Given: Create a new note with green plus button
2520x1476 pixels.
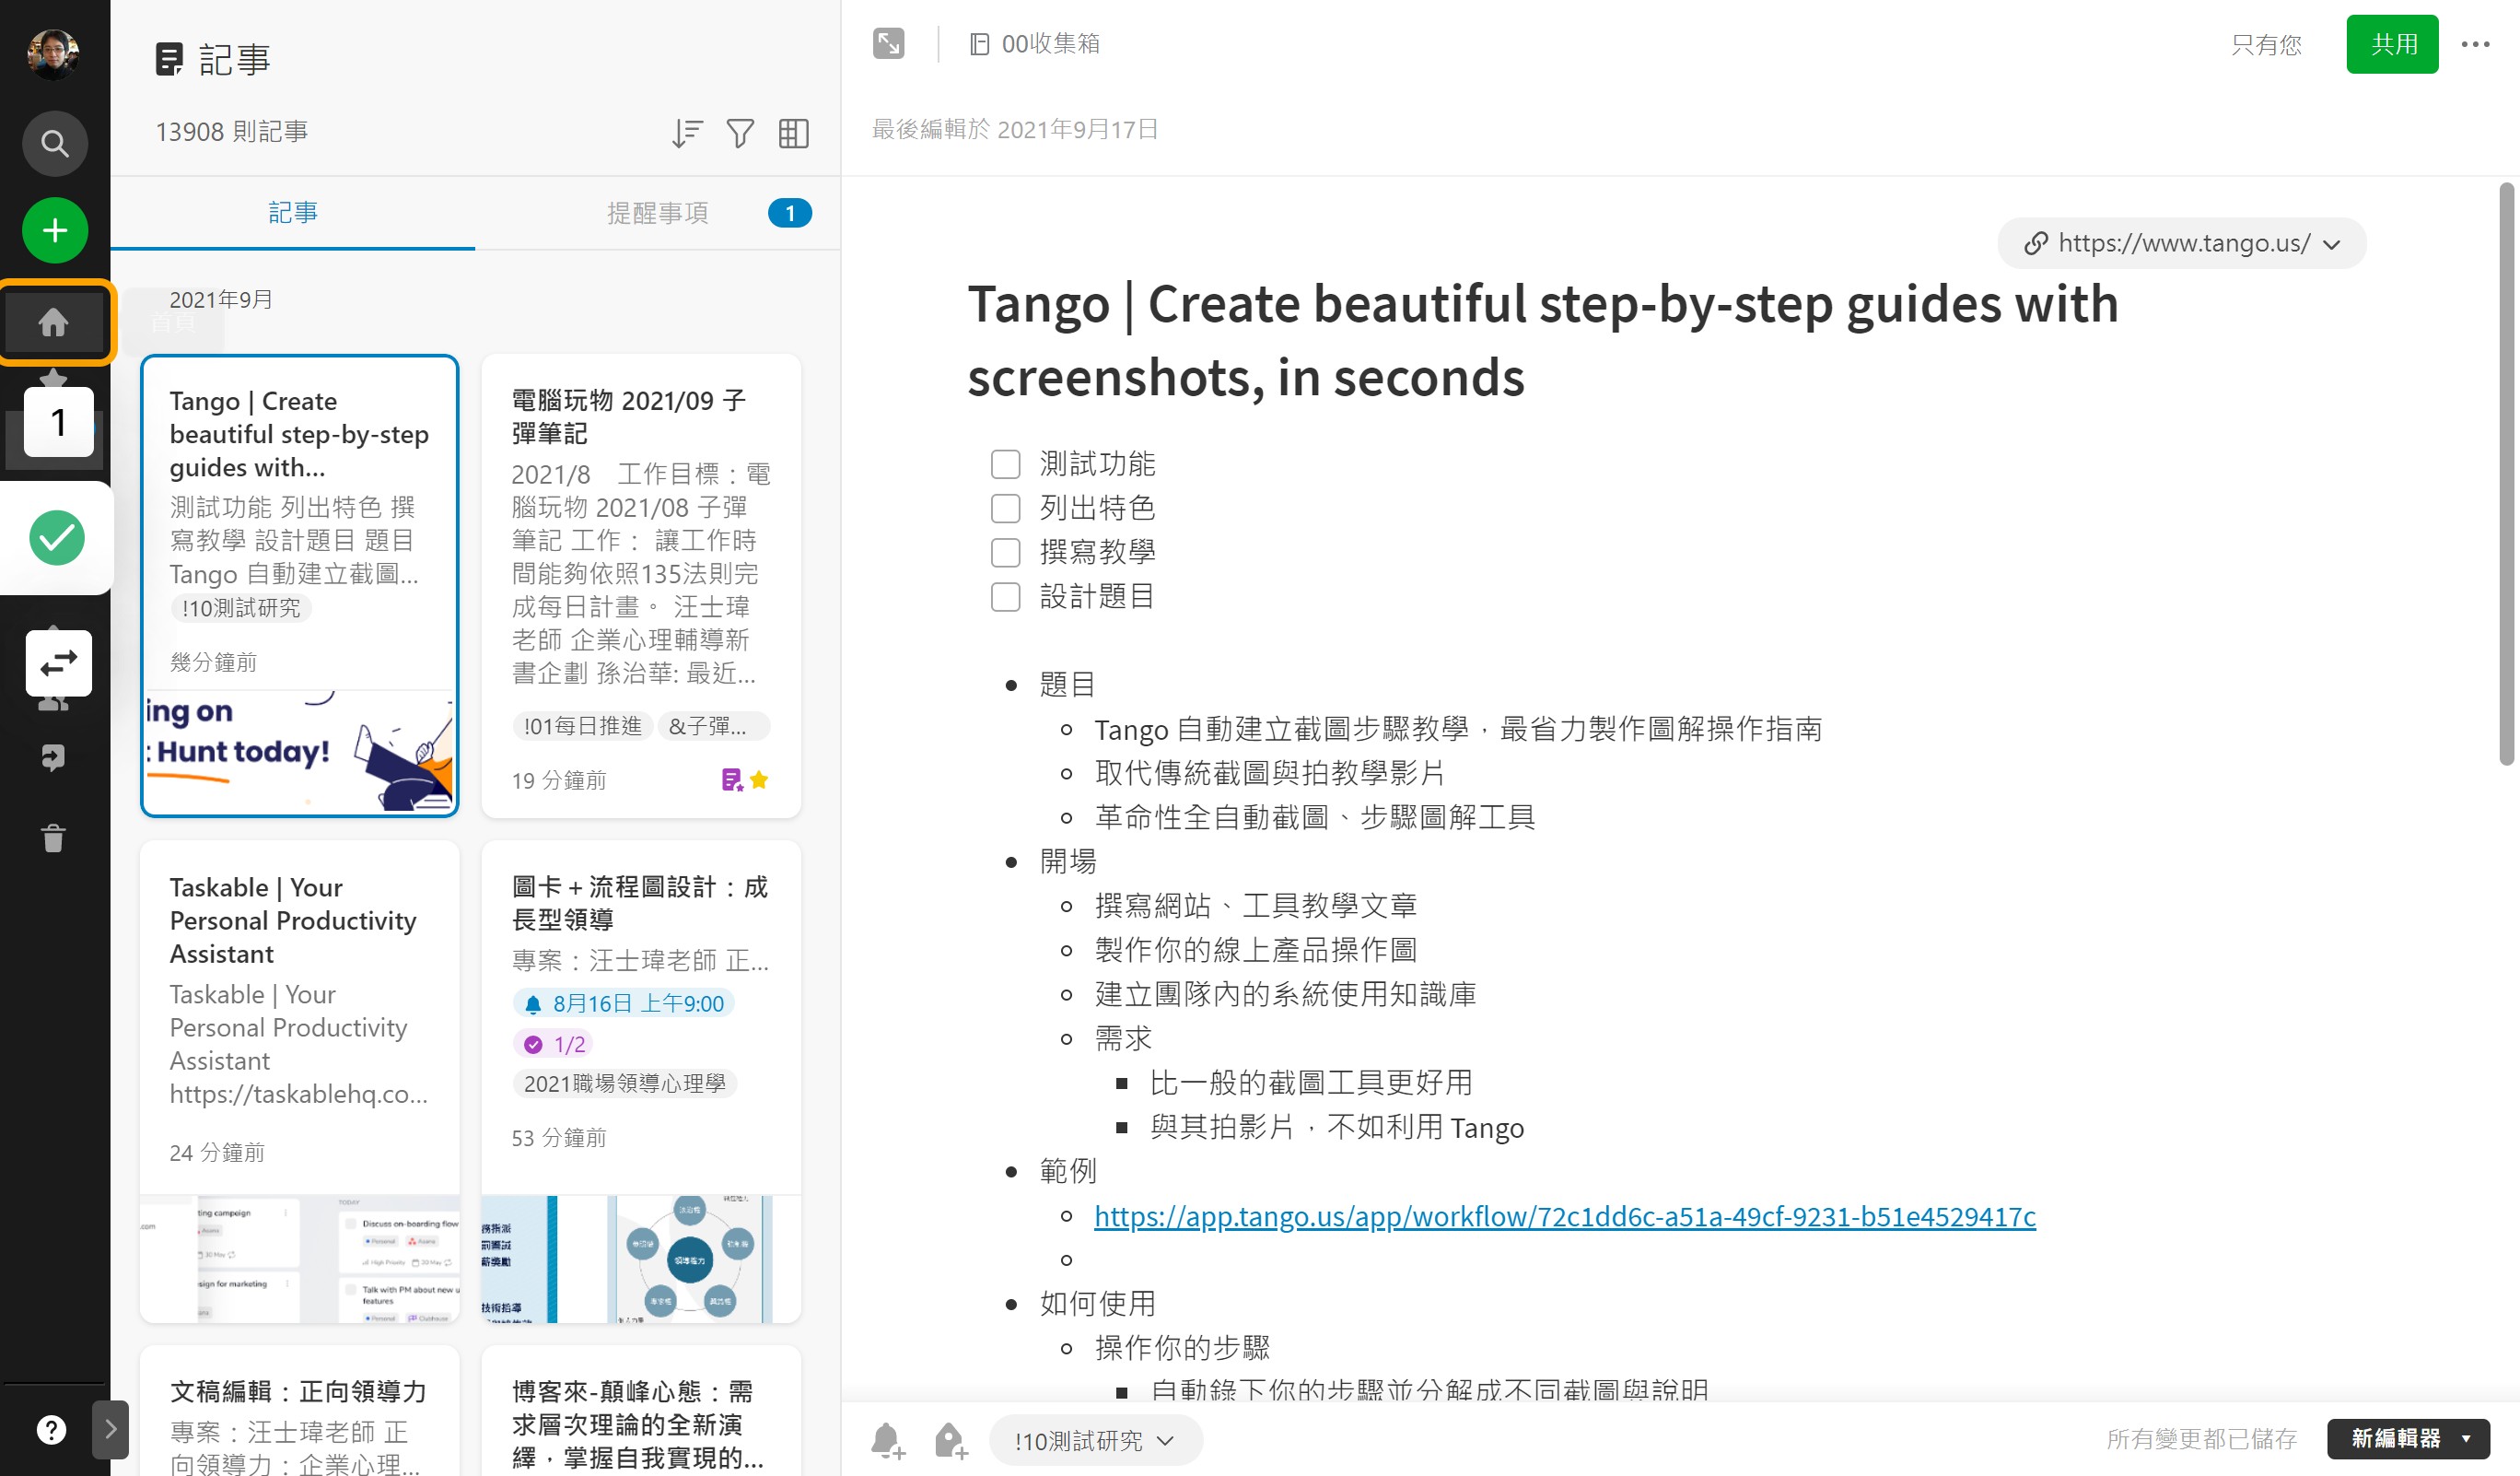Looking at the screenshot, I should (x=55, y=231).
